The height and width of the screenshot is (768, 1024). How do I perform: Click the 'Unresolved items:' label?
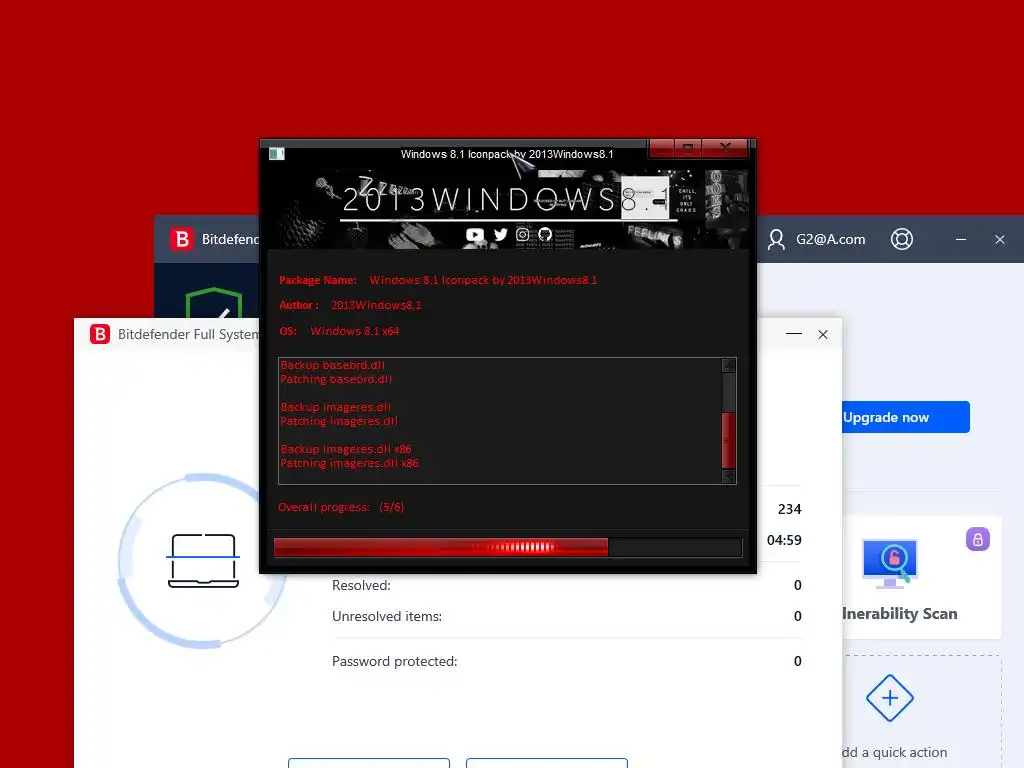(x=387, y=616)
